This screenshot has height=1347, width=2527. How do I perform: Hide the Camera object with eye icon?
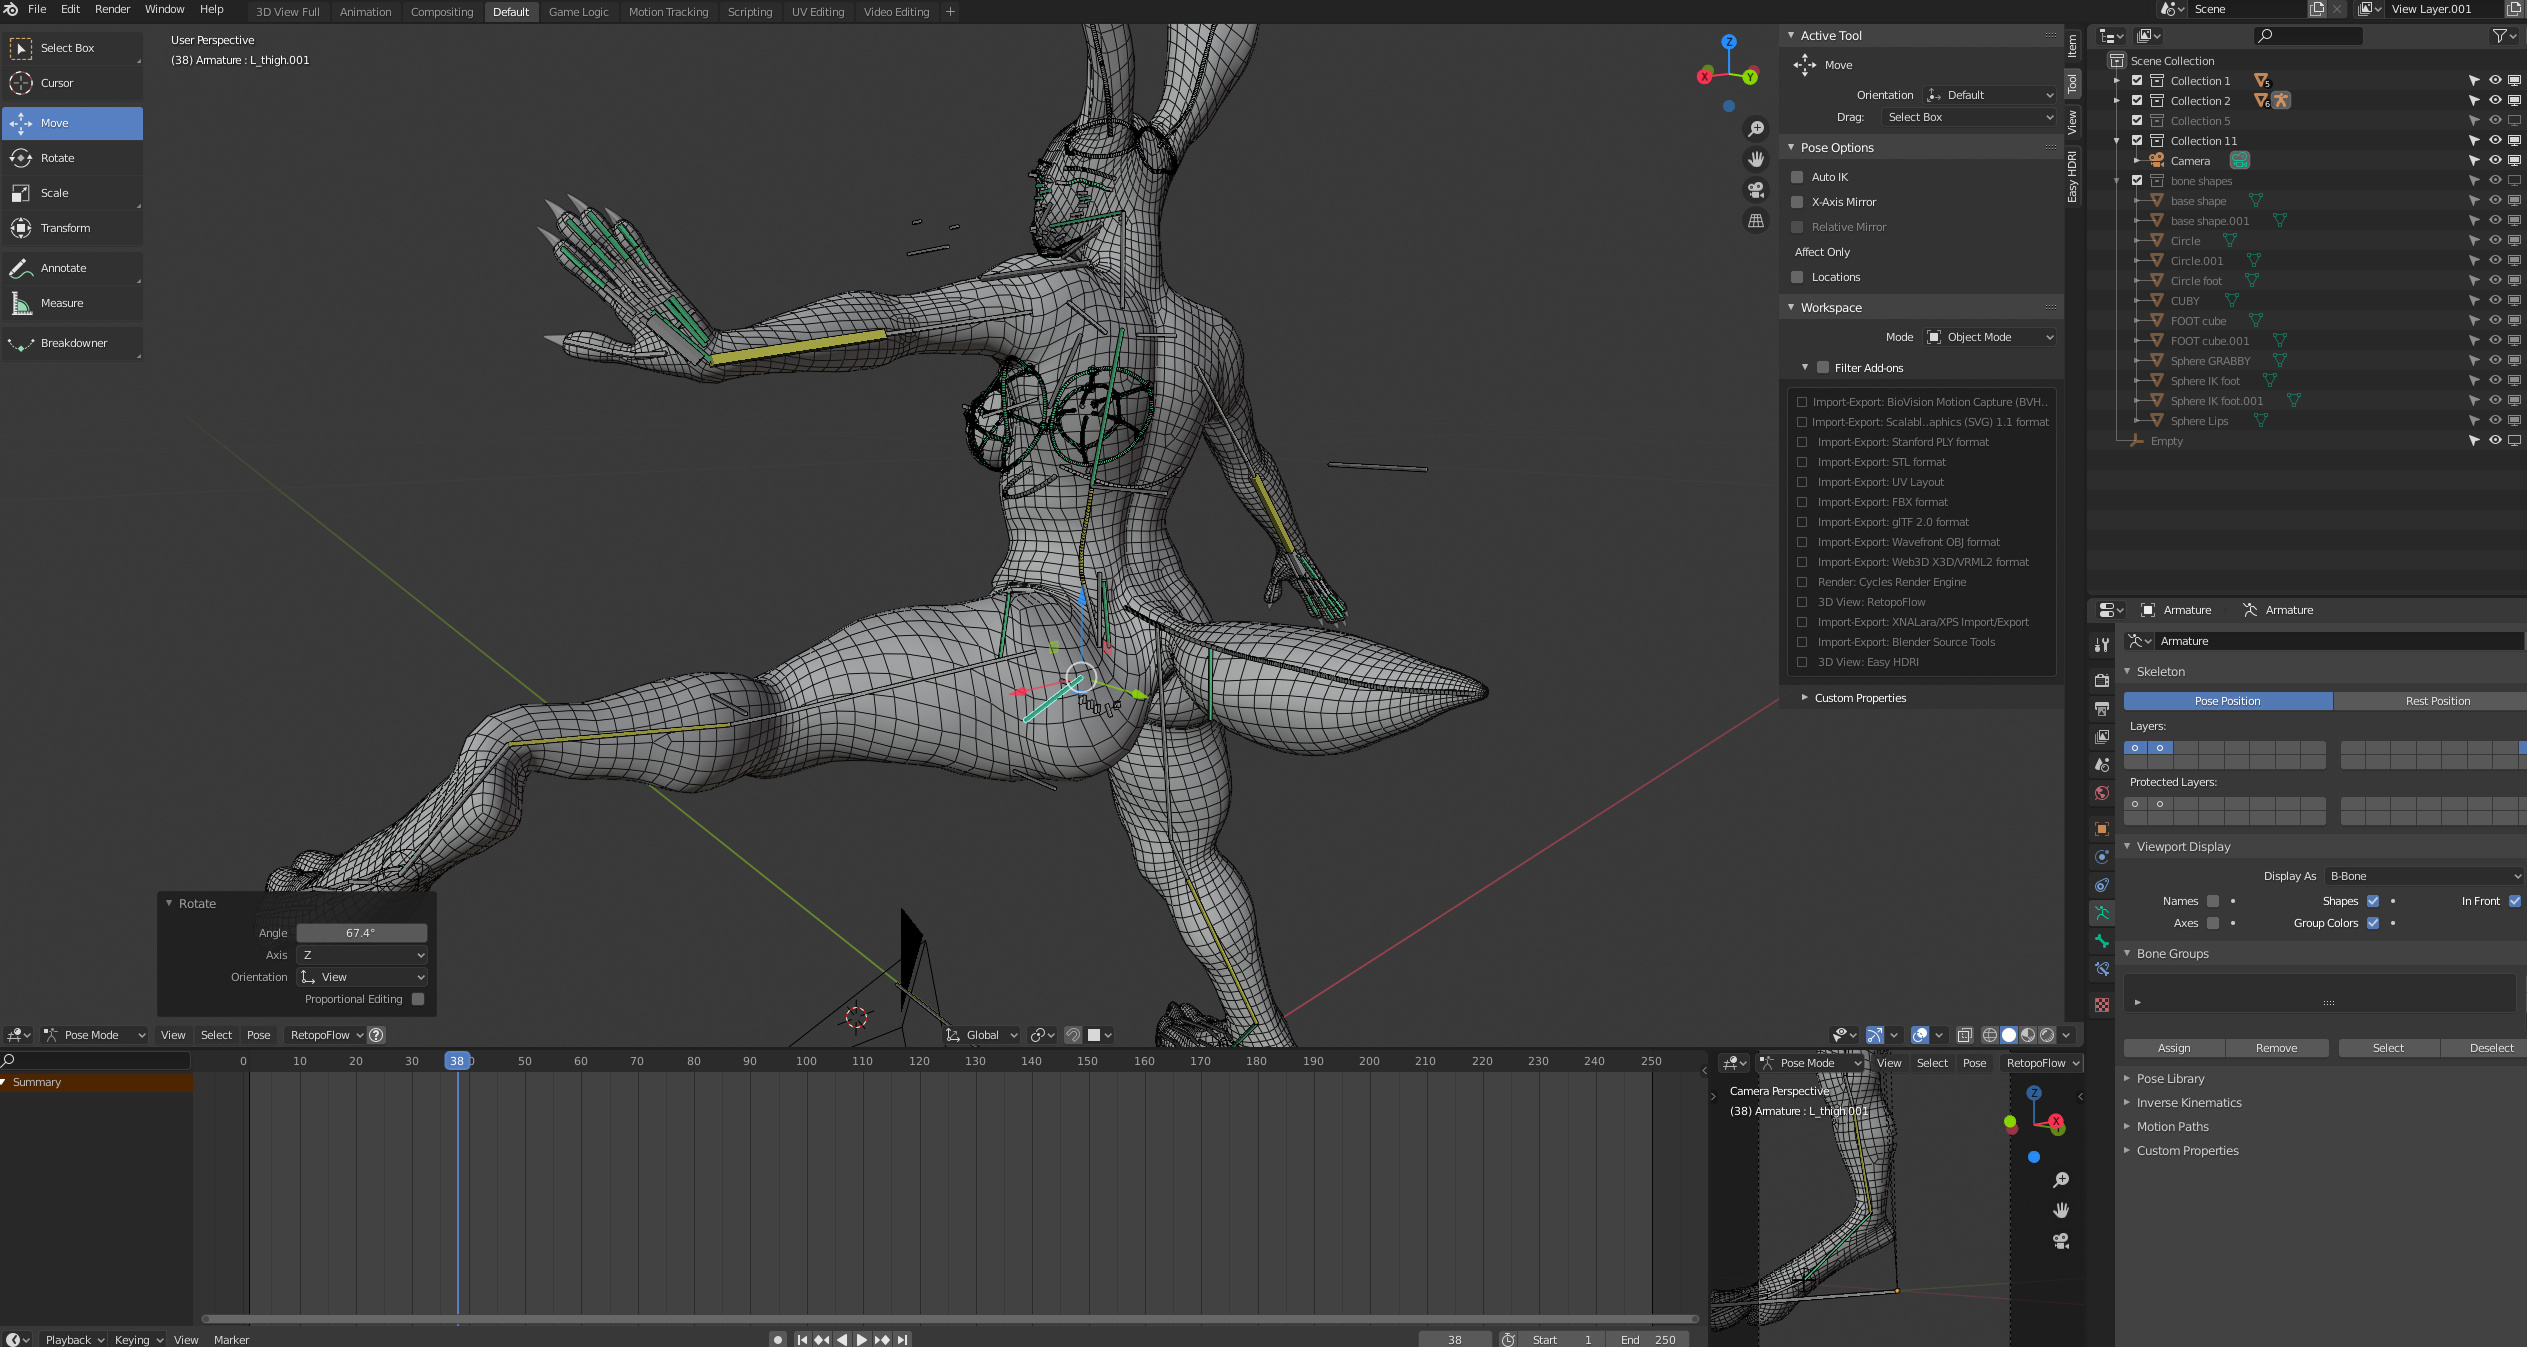tap(2495, 161)
